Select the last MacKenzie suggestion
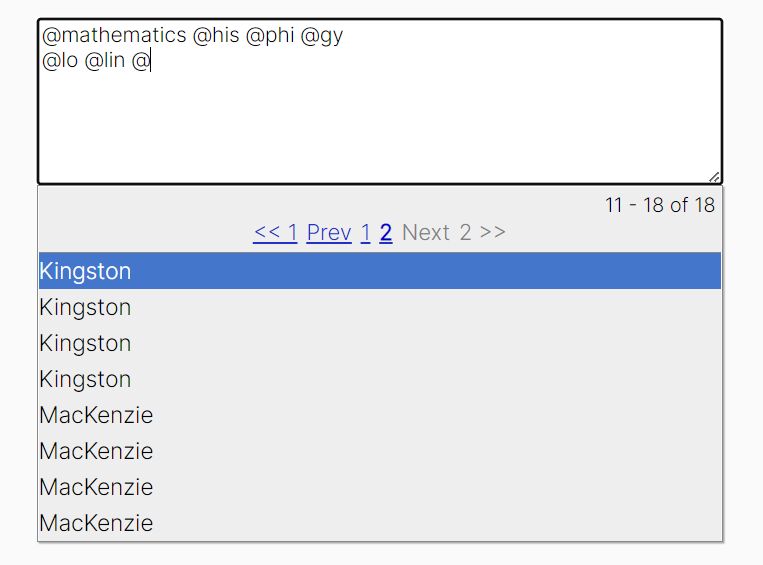The width and height of the screenshot is (763, 565). (x=380, y=523)
